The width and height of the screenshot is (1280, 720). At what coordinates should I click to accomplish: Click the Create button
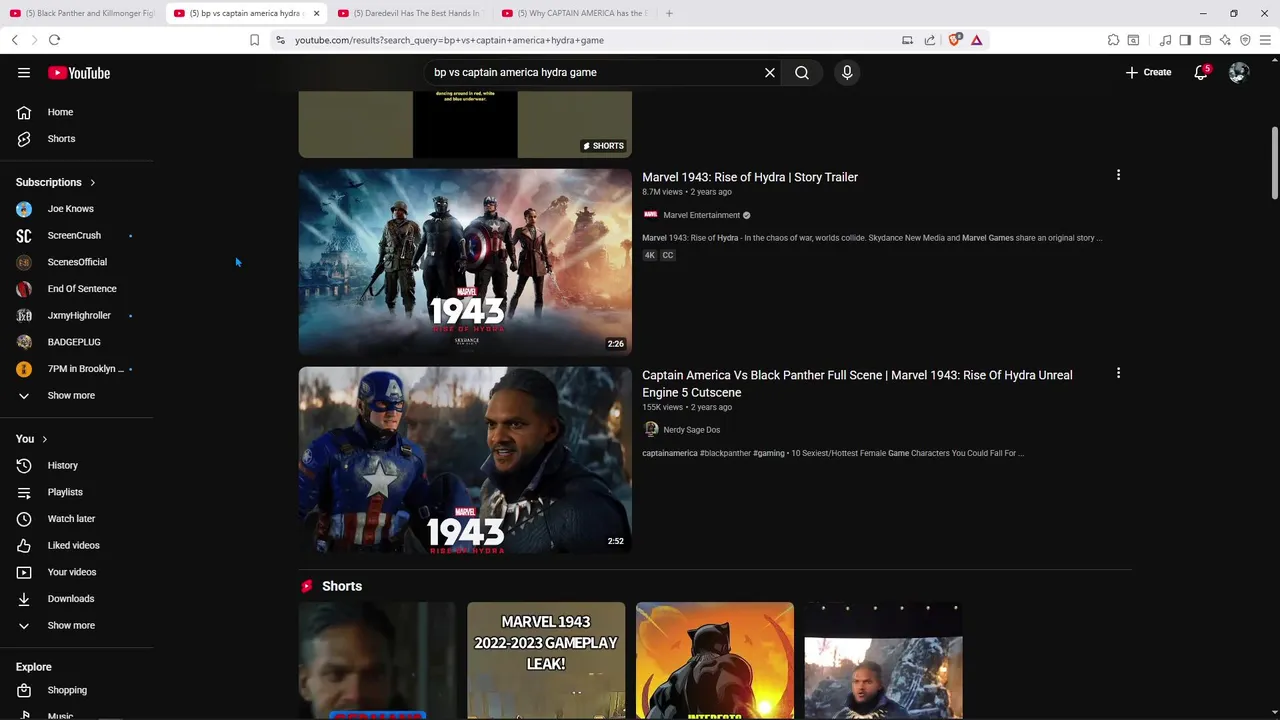1148,73
